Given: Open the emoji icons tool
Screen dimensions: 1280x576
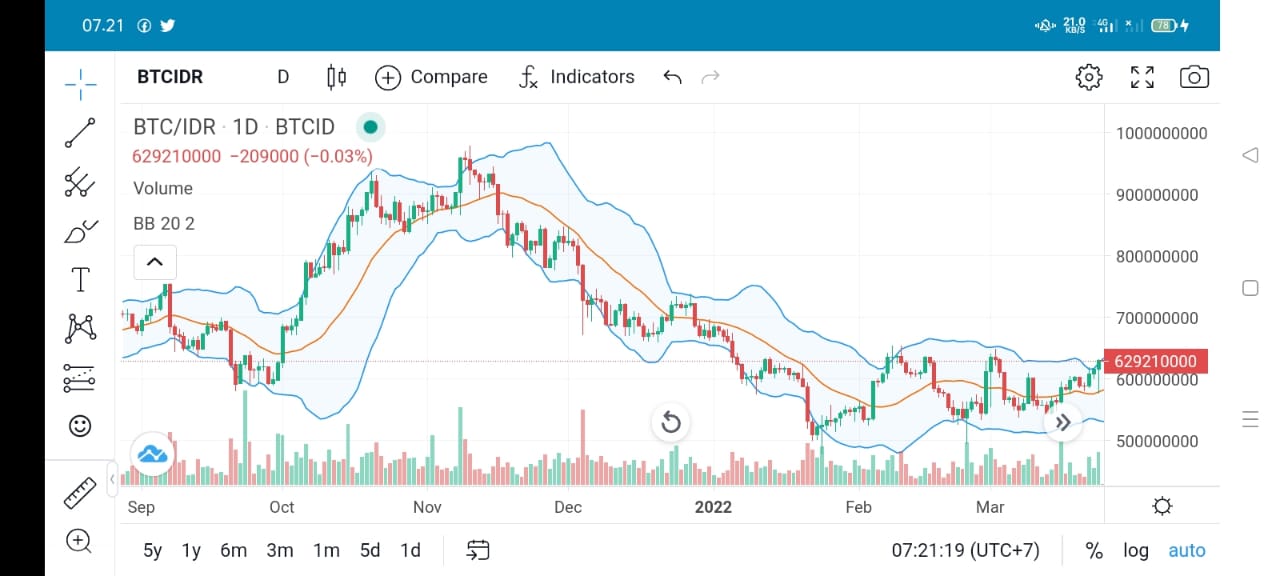Looking at the screenshot, I should pos(80,426).
